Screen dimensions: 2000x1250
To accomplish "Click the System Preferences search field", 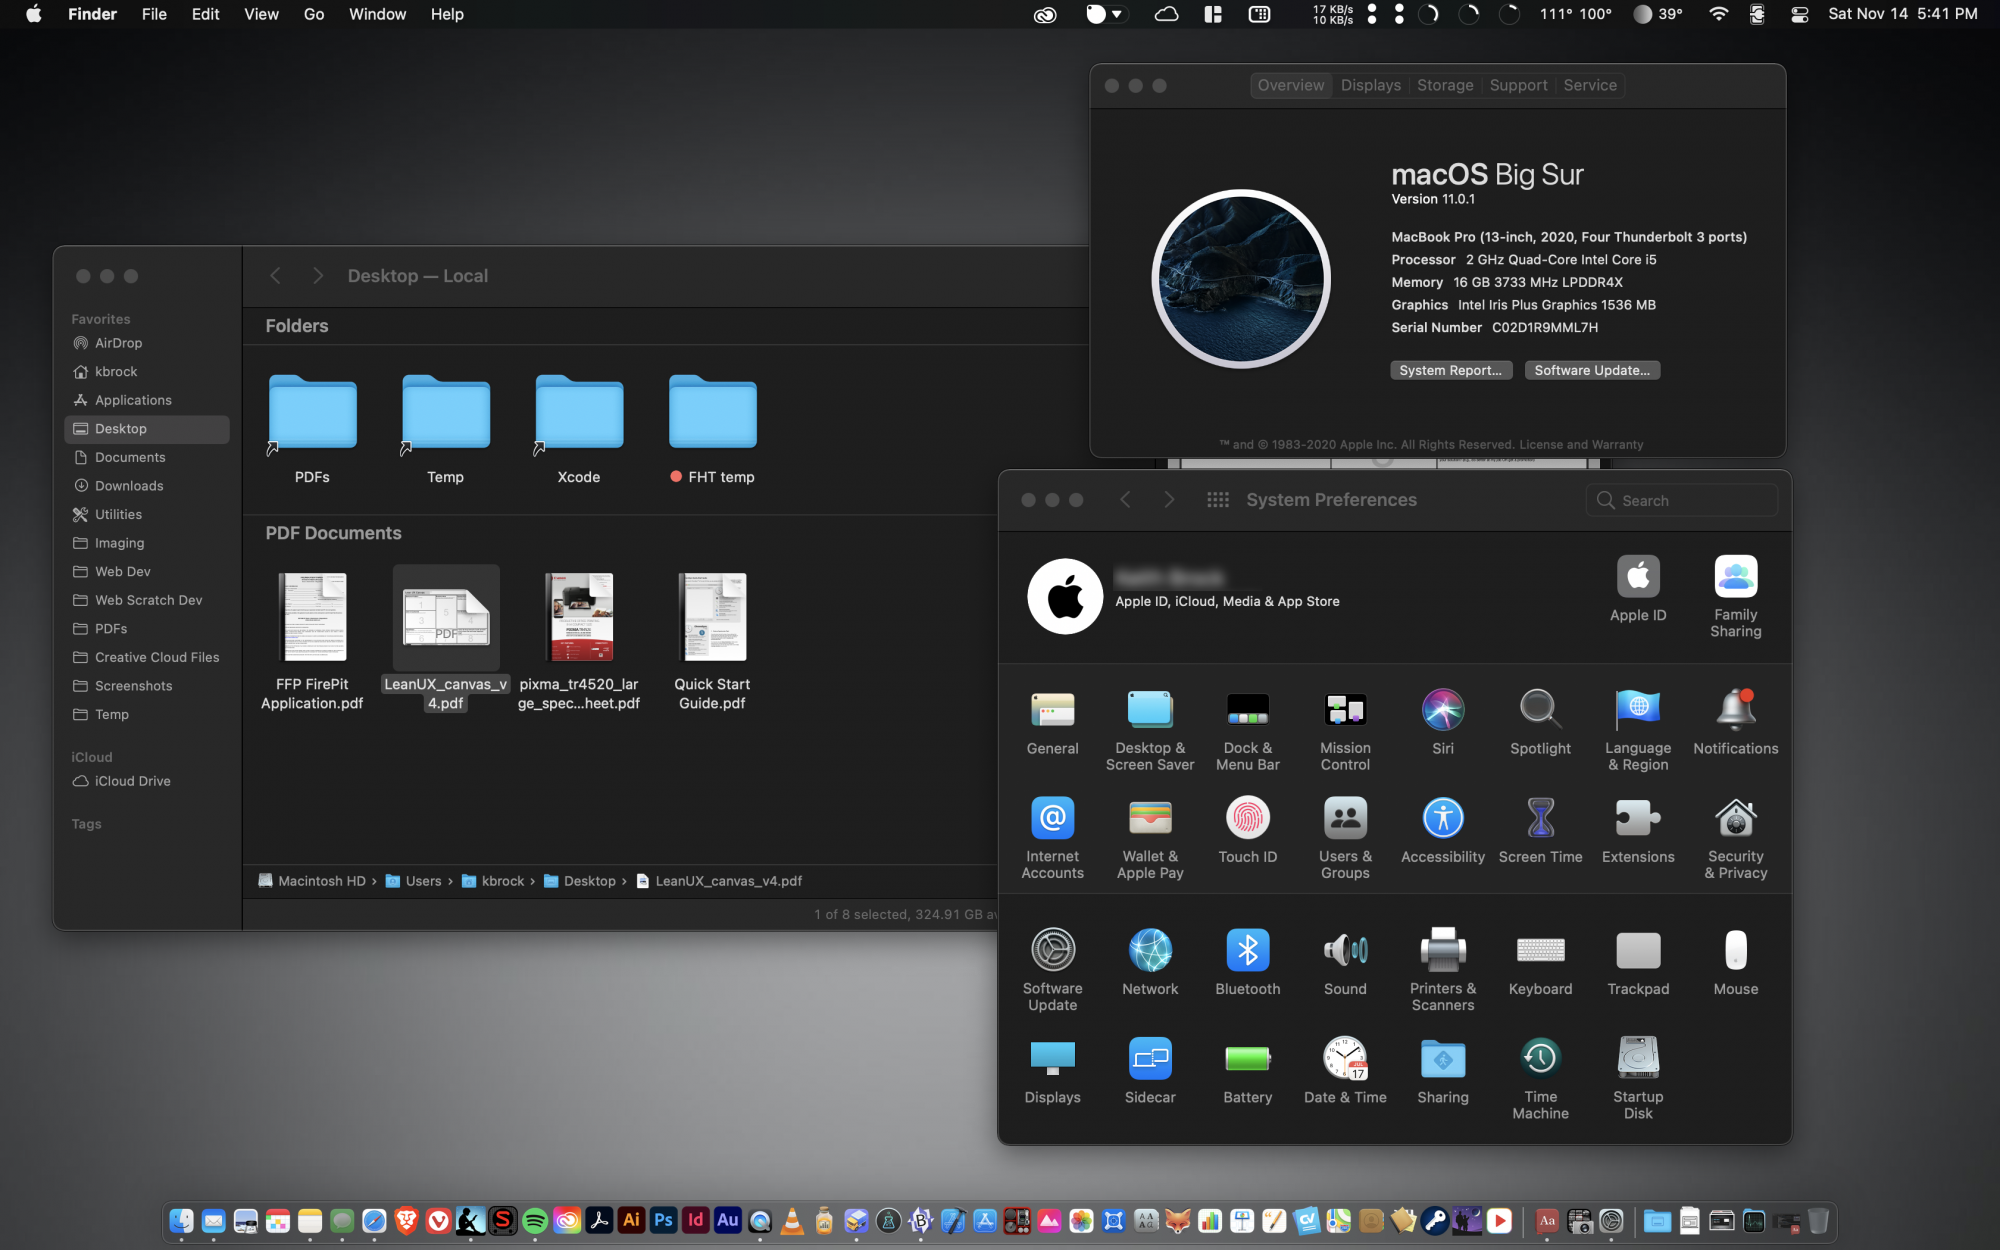I will pyautogui.click(x=1690, y=501).
